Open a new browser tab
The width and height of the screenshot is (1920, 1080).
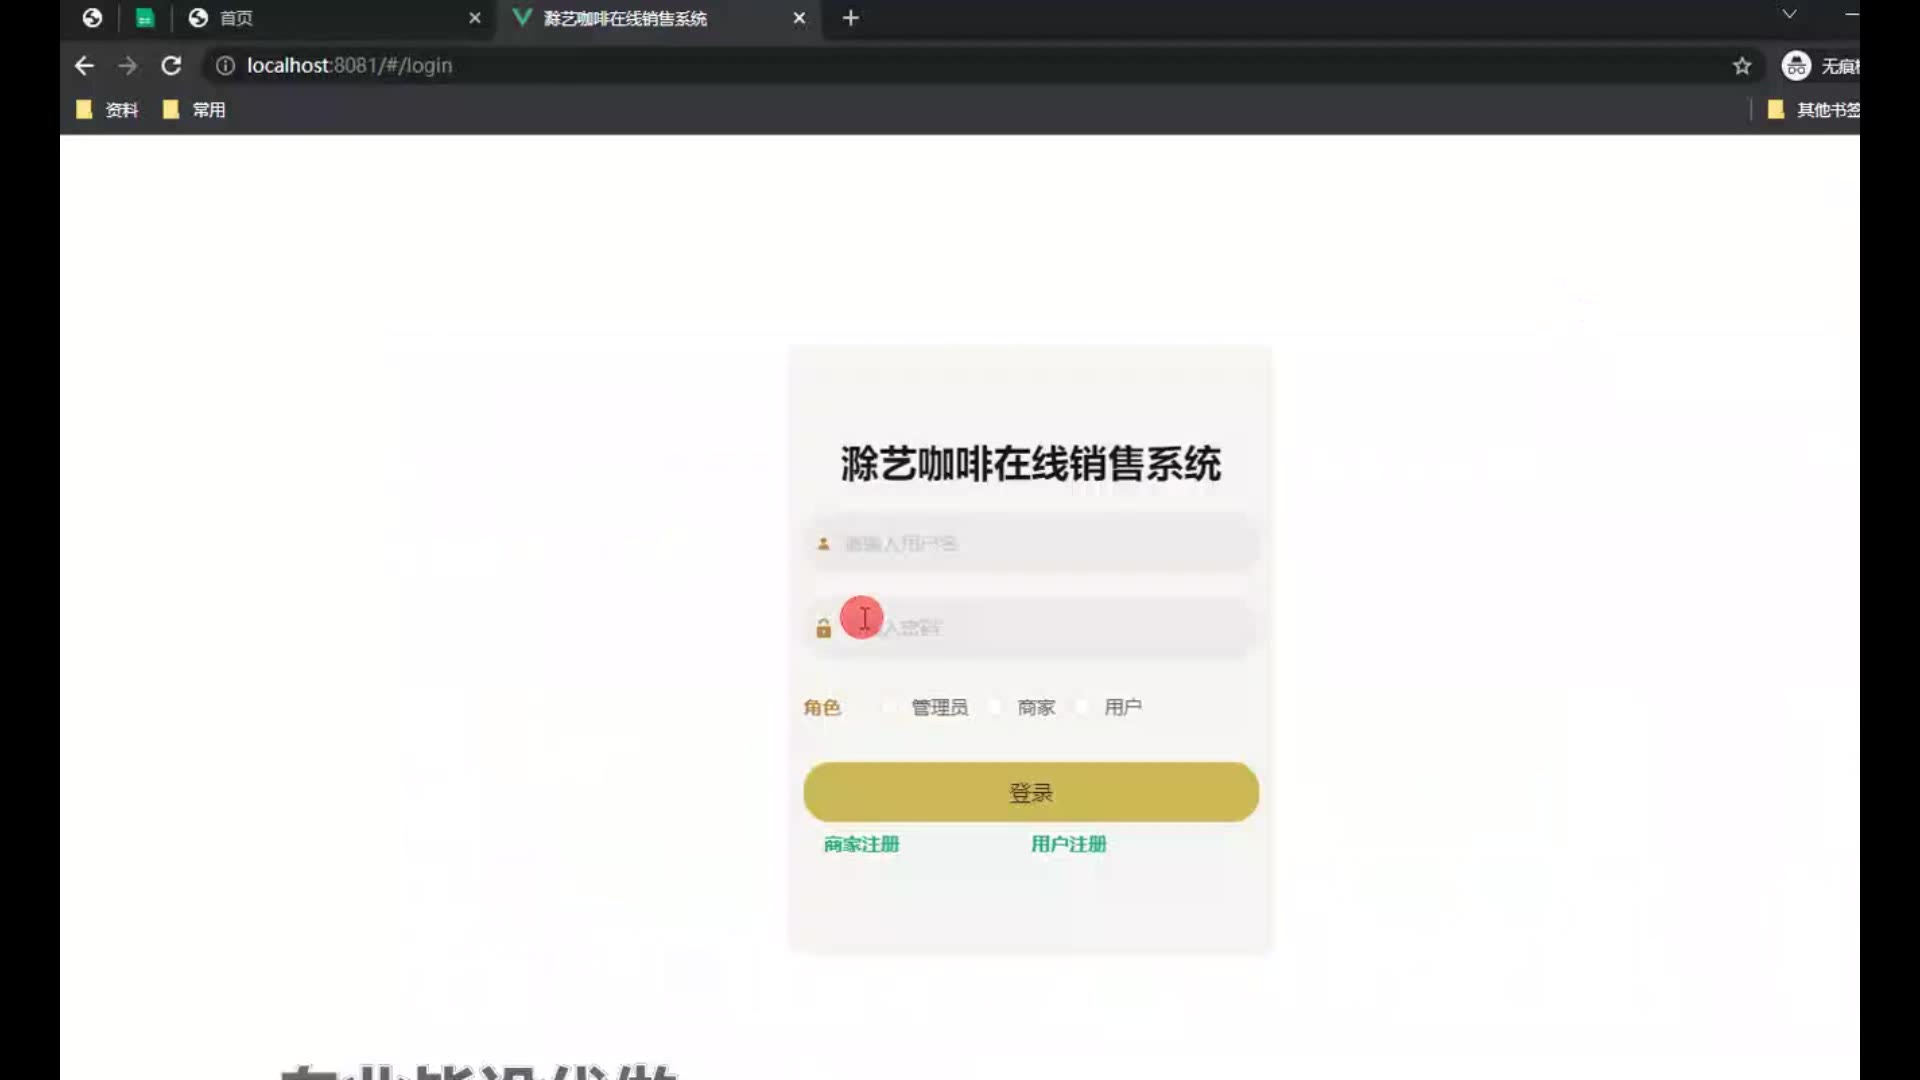(x=851, y=18)
